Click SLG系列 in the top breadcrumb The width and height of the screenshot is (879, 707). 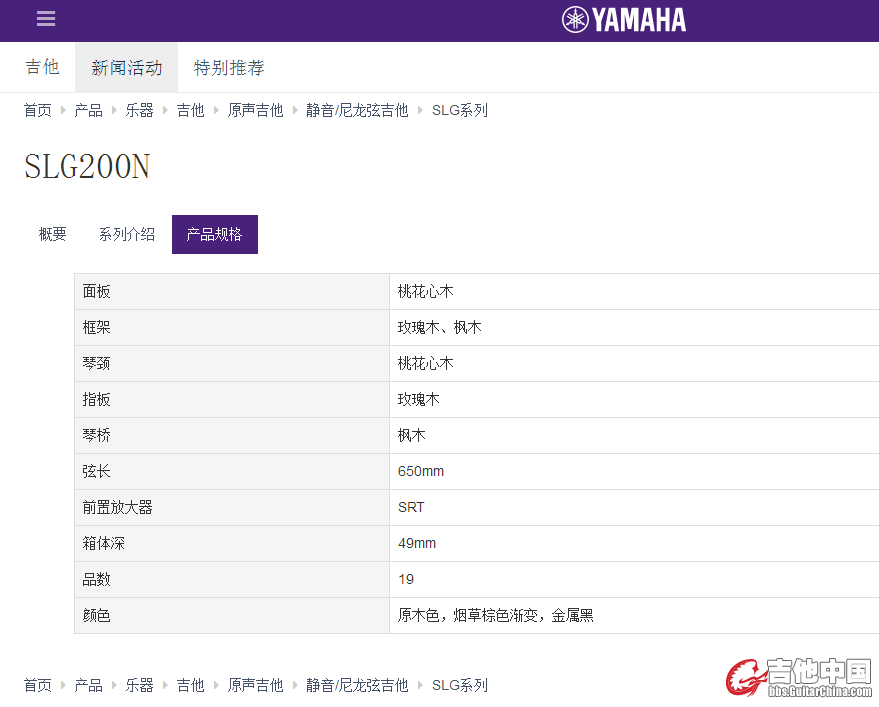(x=460, y=110)
